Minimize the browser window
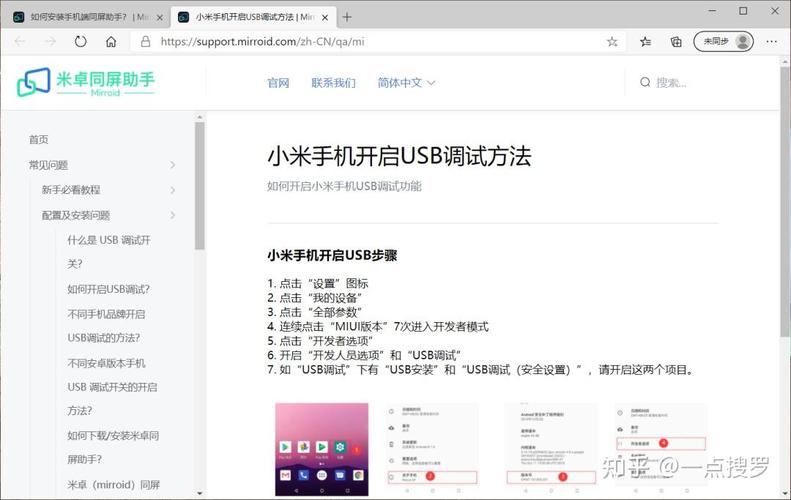791x500 pixels. 712,11
